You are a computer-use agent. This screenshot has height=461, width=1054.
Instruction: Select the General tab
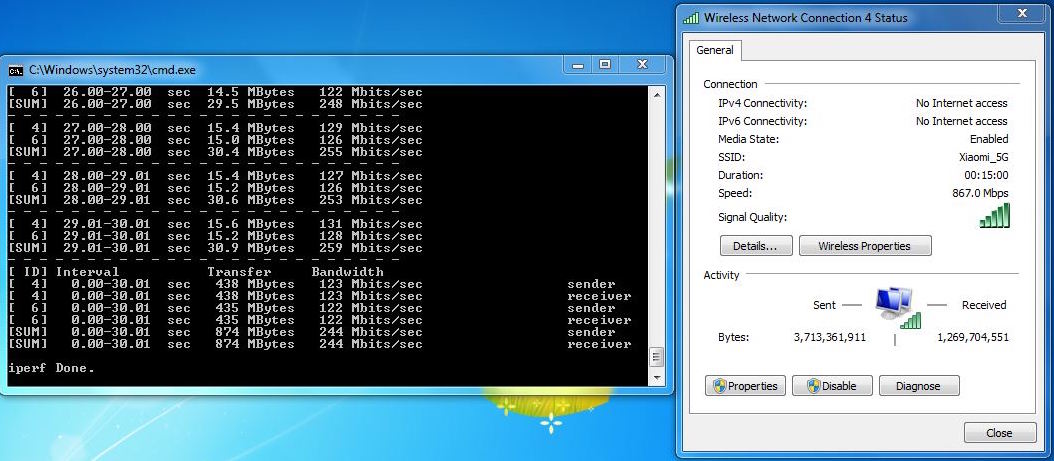(x=715, y=50)
